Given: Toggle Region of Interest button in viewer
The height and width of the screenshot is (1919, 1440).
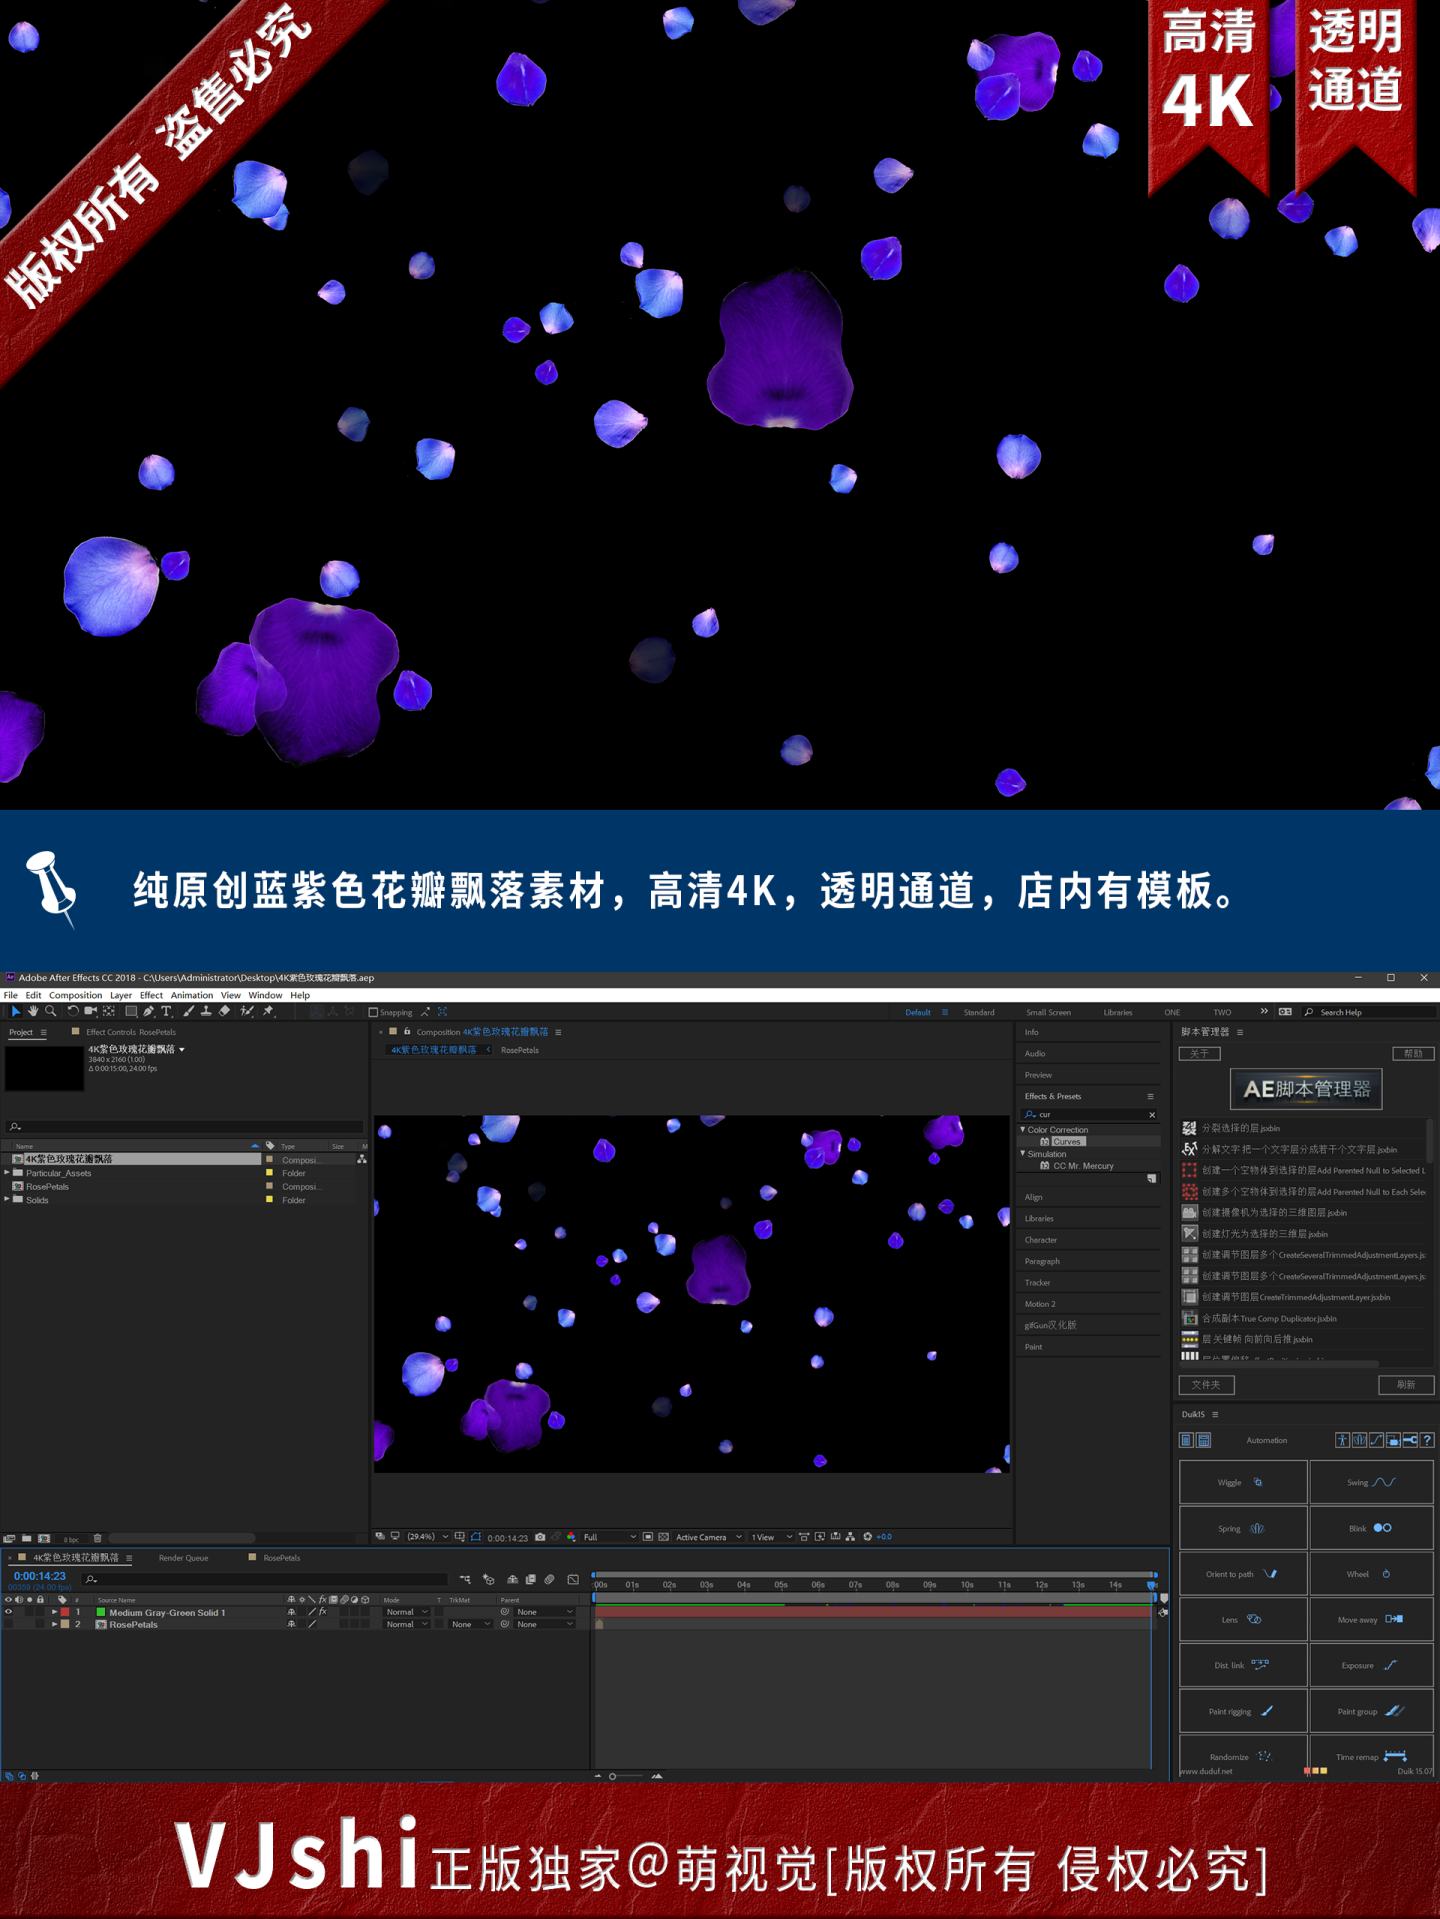Looking at the screenshot, I should click(x=648, y=1537).
